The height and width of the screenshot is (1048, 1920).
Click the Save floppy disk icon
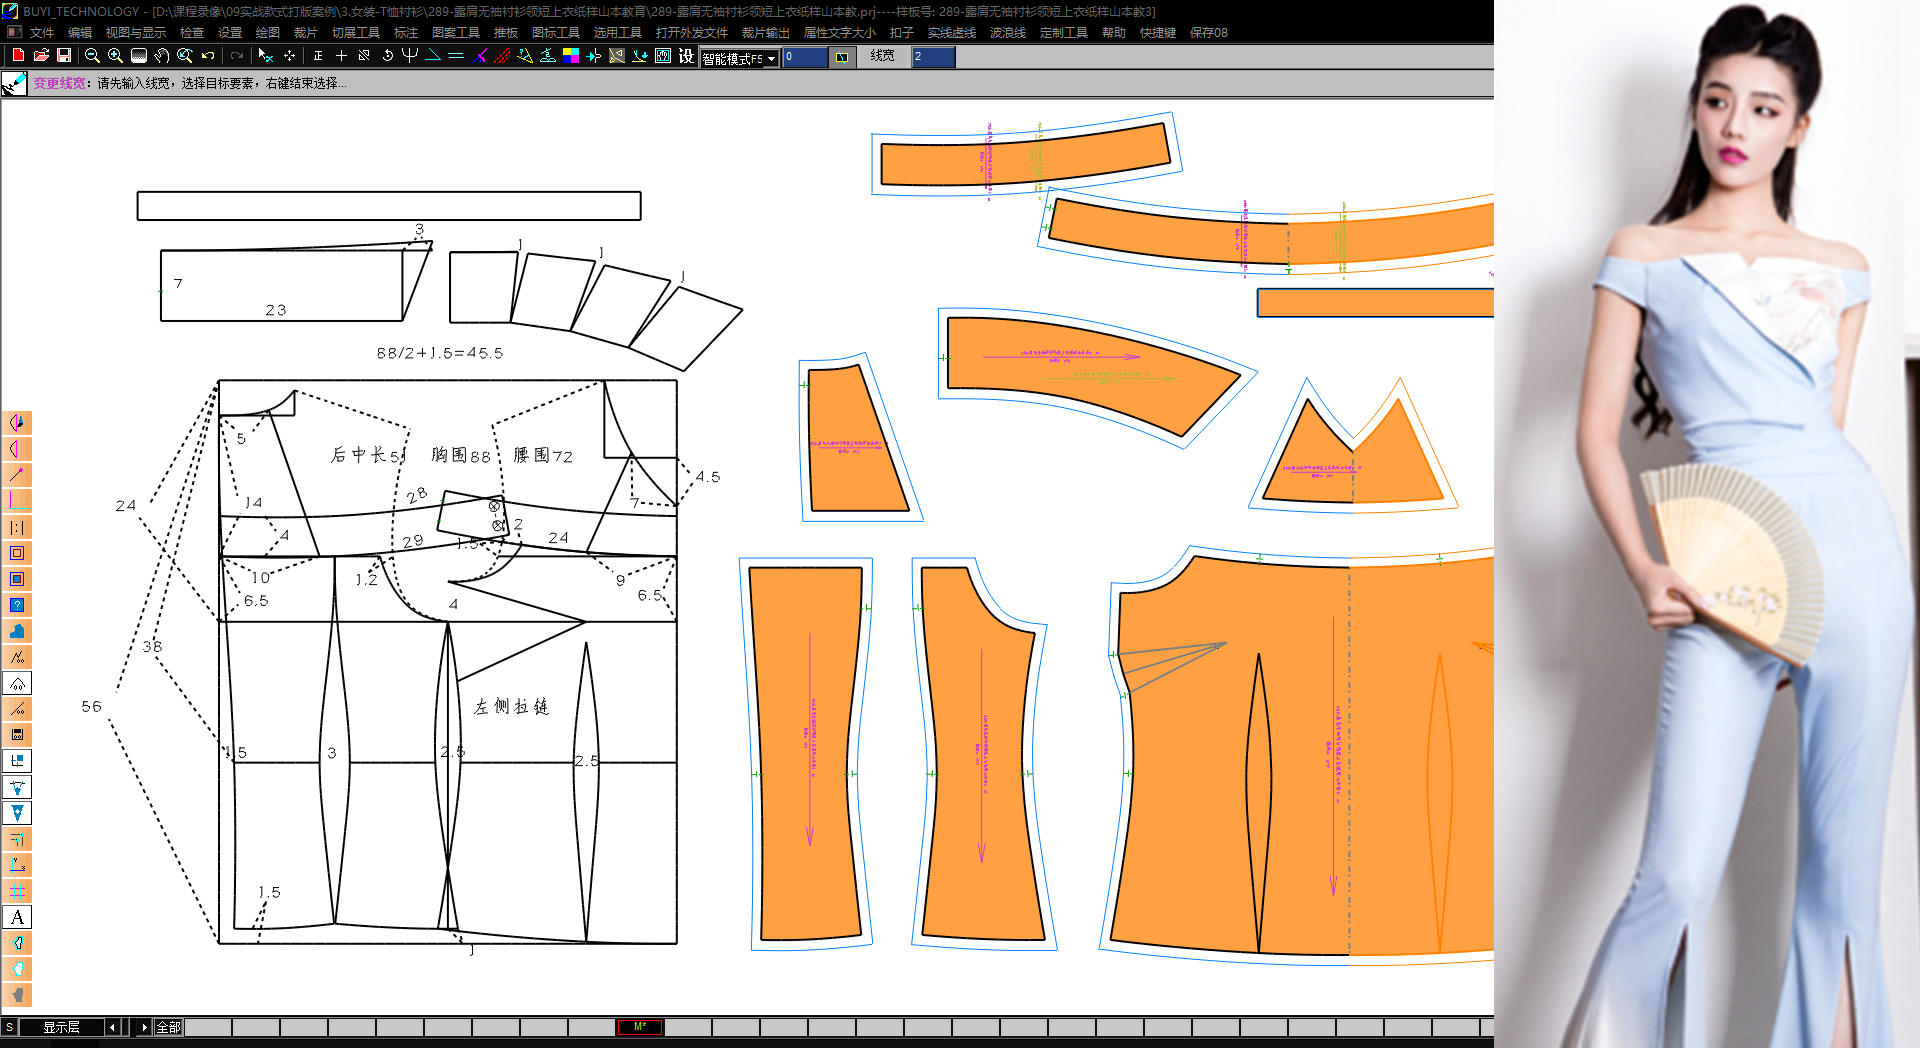pos(64,56)
